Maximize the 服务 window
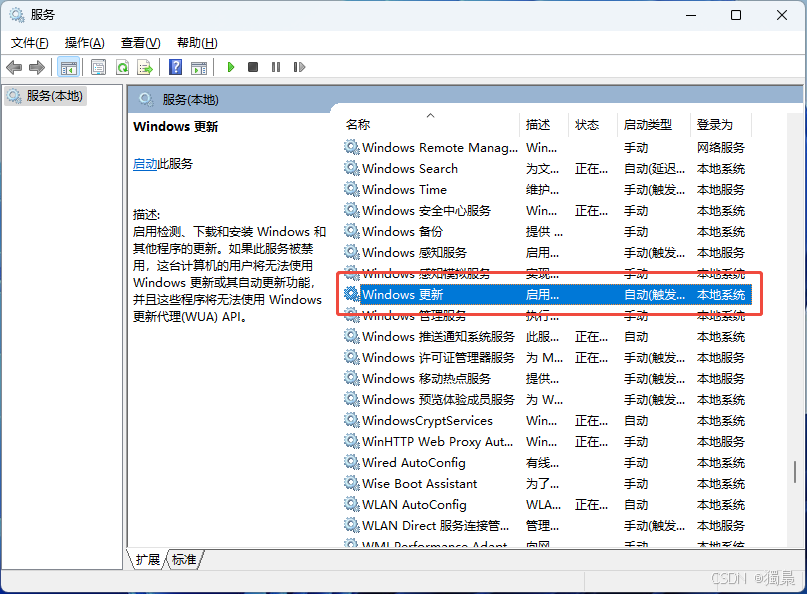This screenshot has height=594, width=807. tap(736, 15)
